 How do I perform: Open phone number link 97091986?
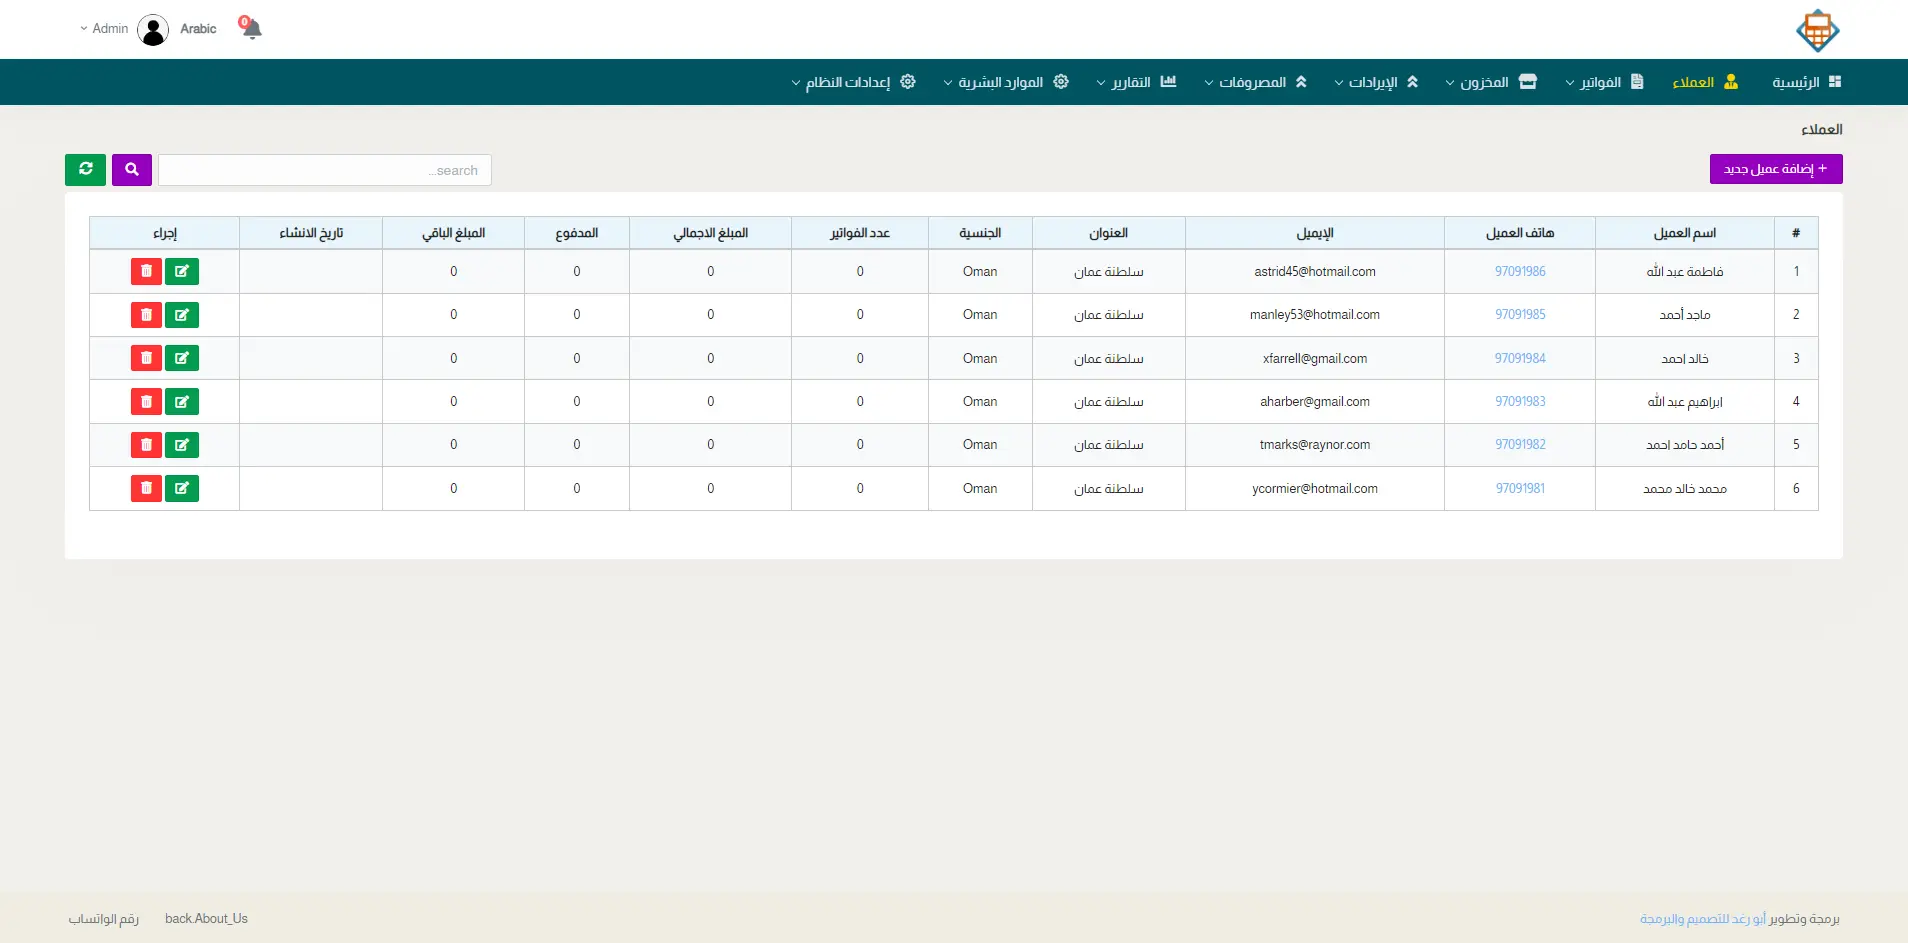pos(1520,272)
